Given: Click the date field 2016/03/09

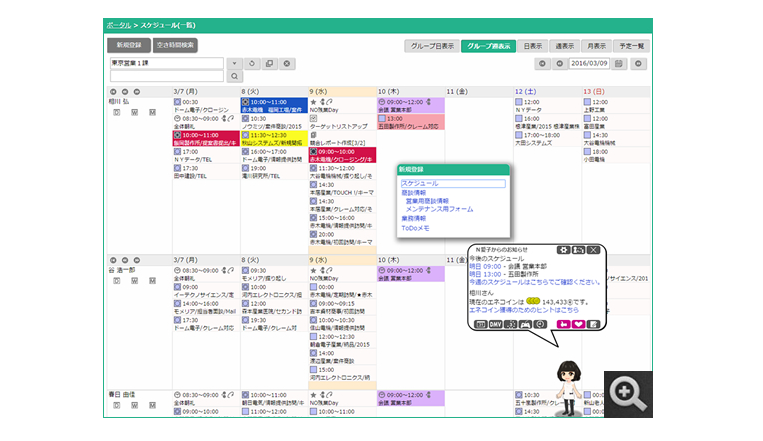Looking at the screenshot, I should tap(589, 63).
